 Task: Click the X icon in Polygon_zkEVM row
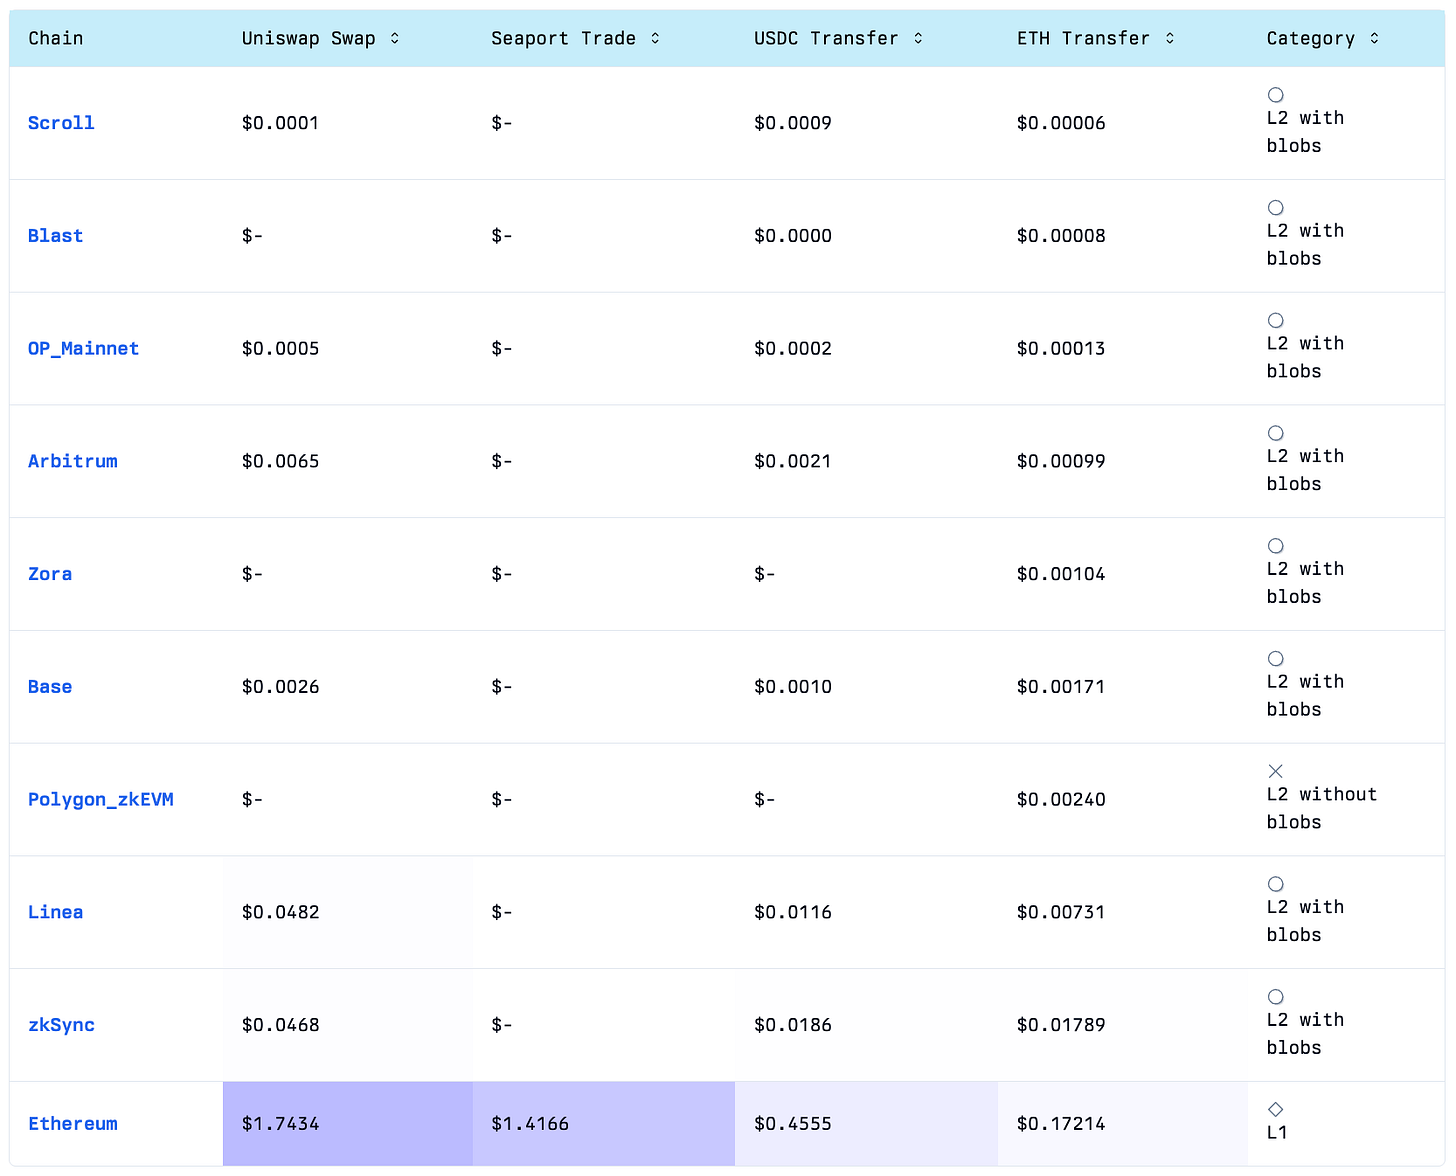pyautogui.click(x=1276, y=771)
